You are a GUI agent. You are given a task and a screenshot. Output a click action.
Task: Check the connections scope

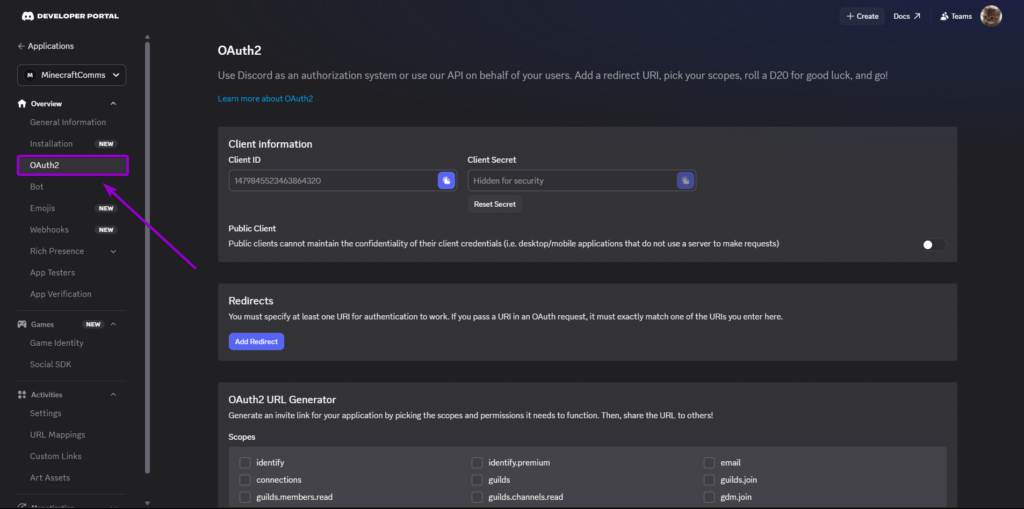tap(245, 480)
